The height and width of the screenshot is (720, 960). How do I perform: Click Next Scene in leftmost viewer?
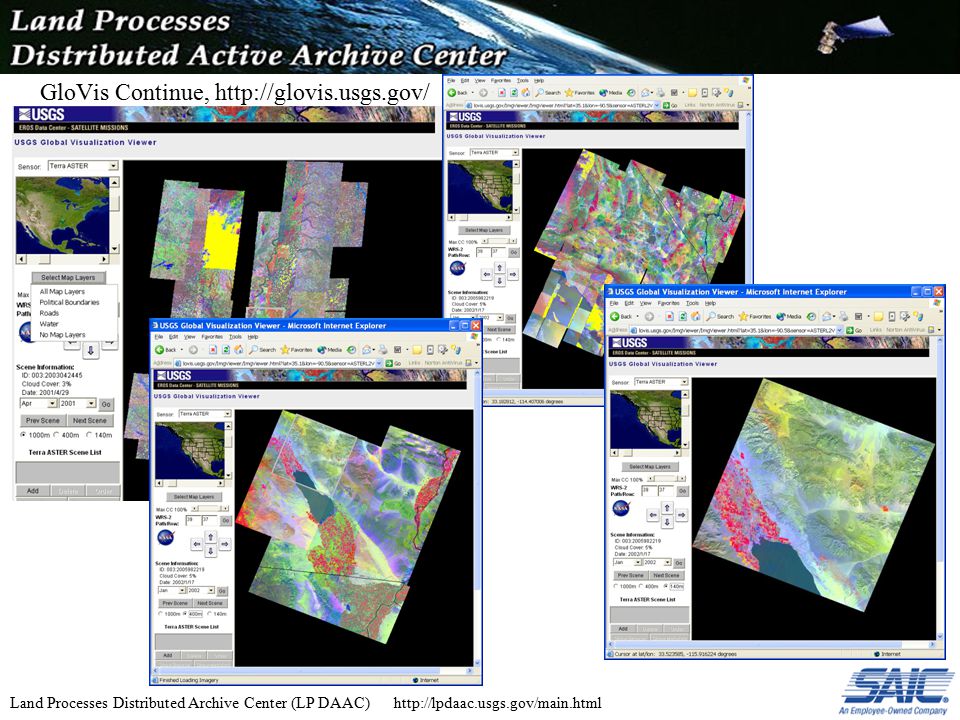point(89,421)
